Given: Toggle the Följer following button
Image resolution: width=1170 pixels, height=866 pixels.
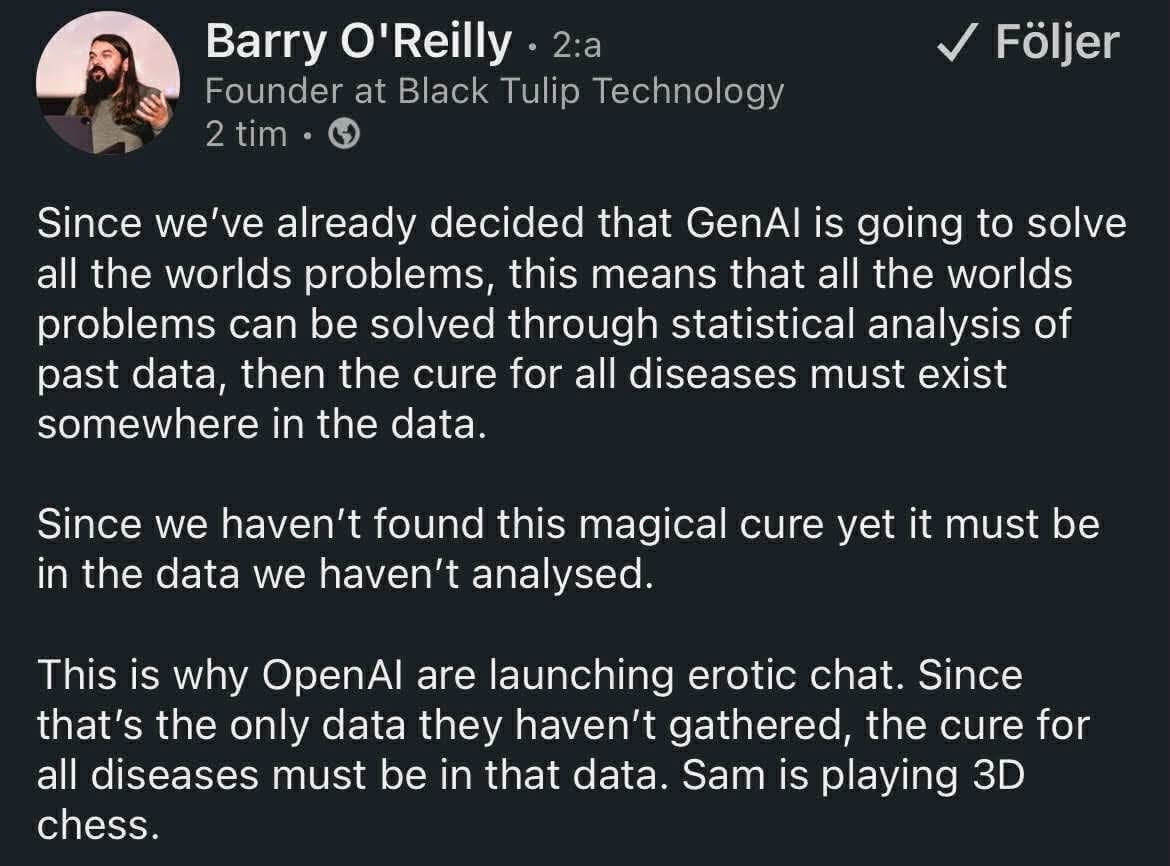Looking at the screenshot, I should 1028,42.
